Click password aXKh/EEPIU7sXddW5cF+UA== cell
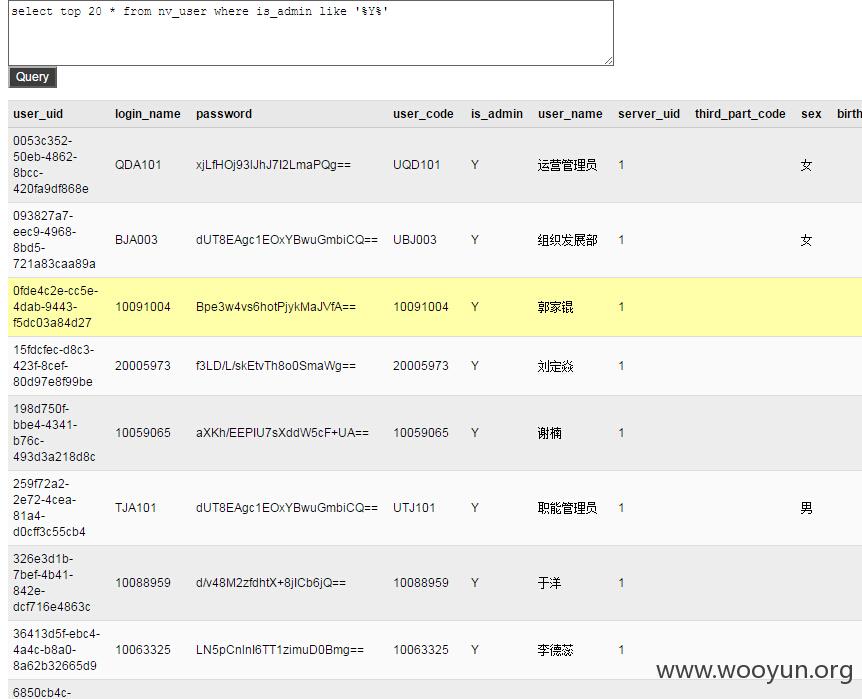This screenshot has height=699, width=862. [282, 433]
